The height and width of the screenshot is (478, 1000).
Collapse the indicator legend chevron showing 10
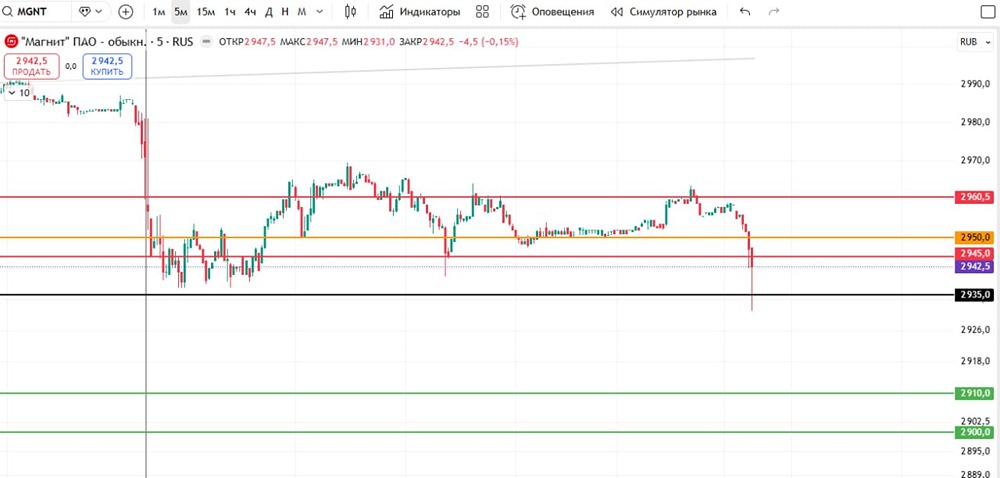18,93
